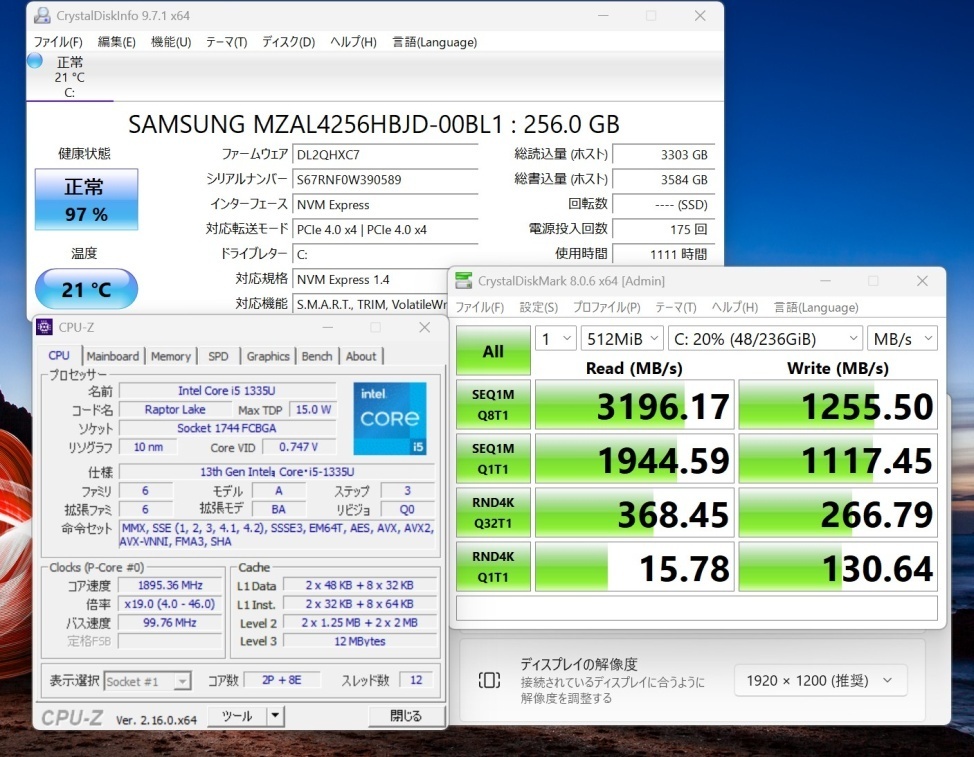Open the 512MiB test size dropdown

pos(621,339)
